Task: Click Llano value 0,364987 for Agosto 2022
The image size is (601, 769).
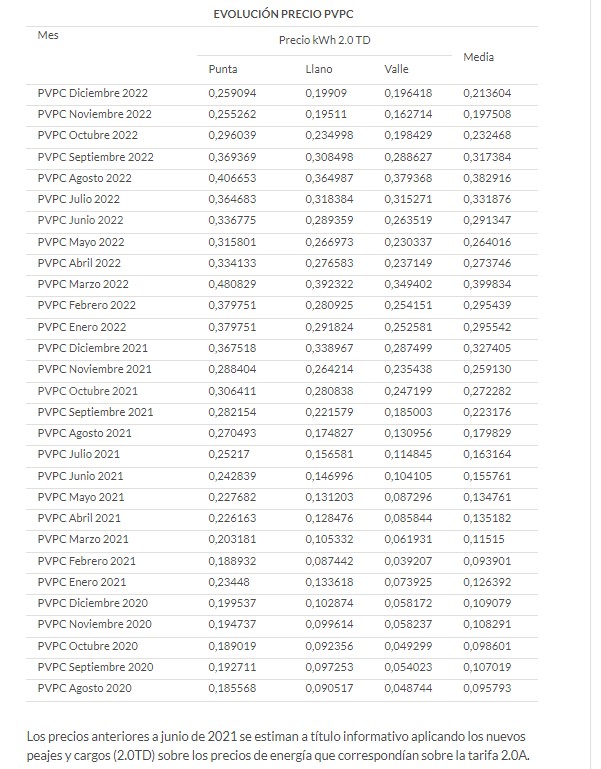Action: coord(329,178)
